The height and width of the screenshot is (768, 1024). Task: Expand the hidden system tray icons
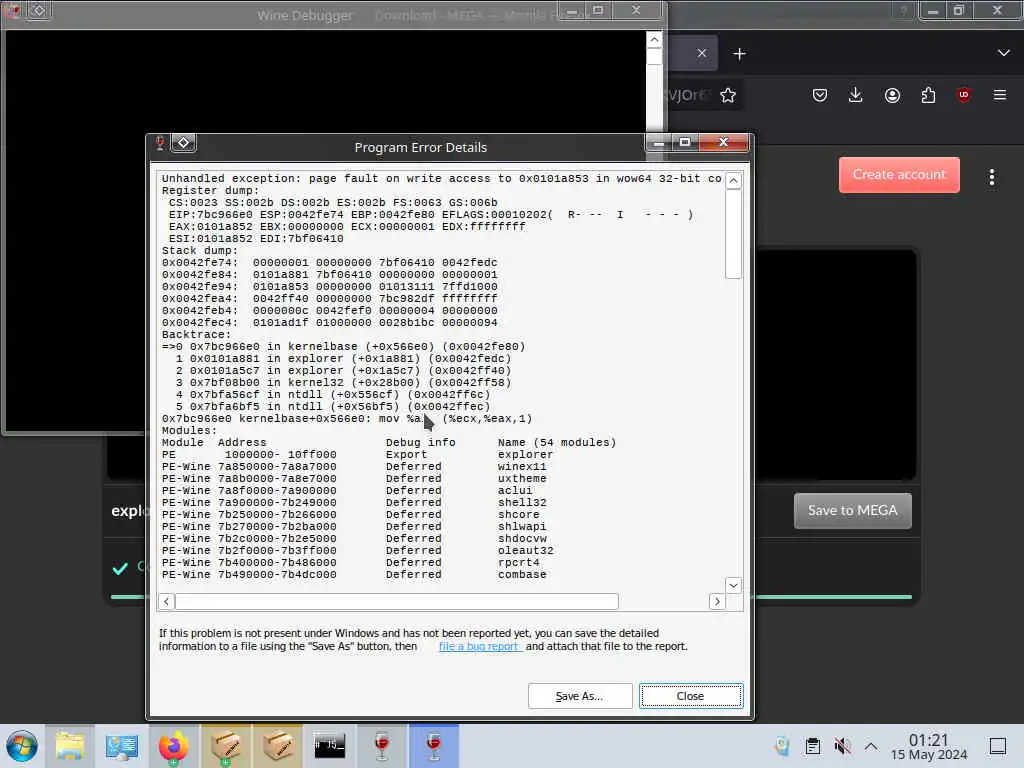click(x=871, y=746)
